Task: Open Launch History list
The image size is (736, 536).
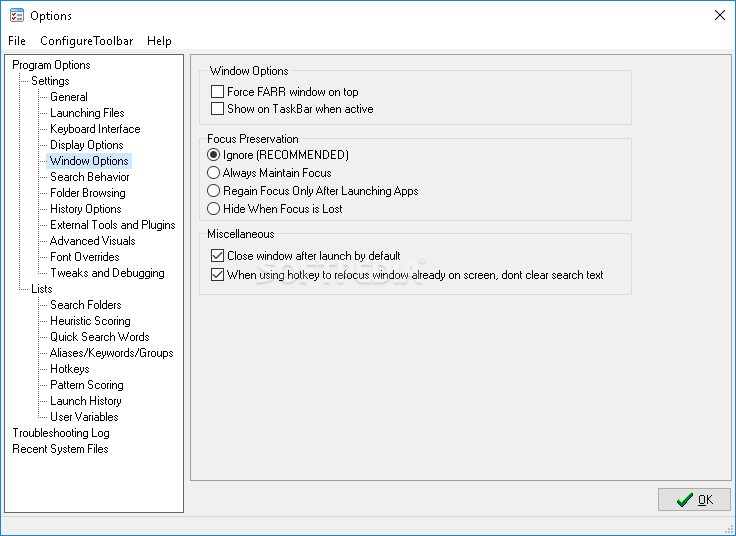Action: pos(86,400)
